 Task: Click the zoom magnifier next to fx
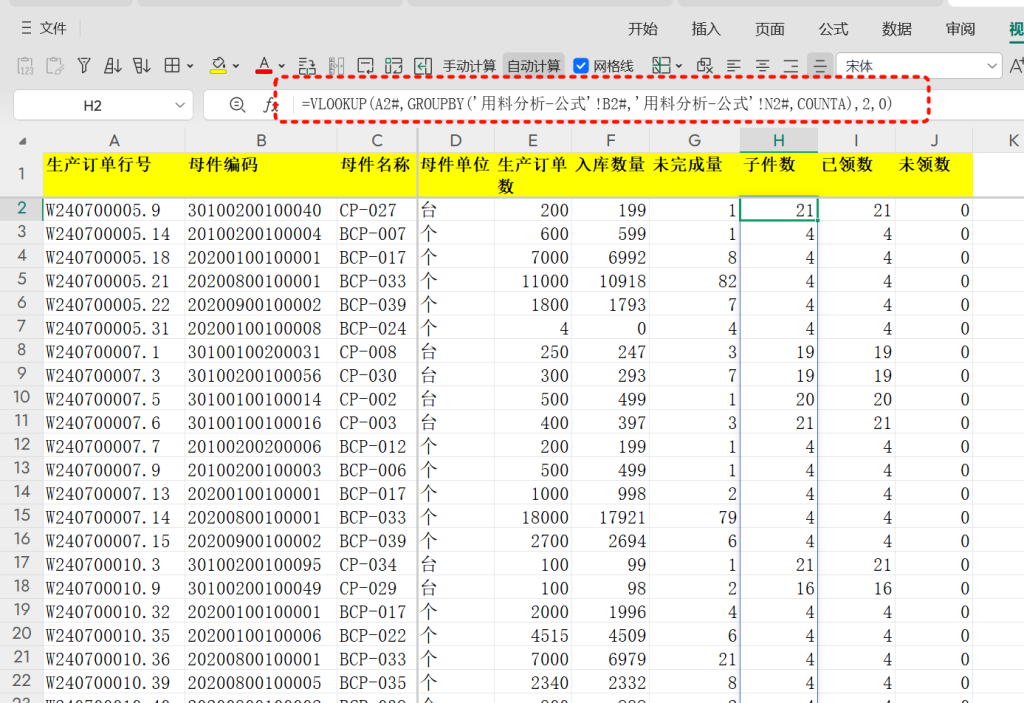237,105
